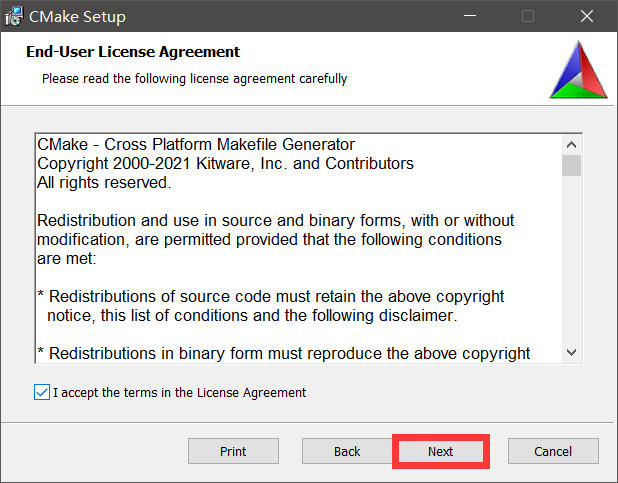Click the 'End-User License Agreement' heading
This screenshot has height=483, width=618.
(x=133, y=52)
